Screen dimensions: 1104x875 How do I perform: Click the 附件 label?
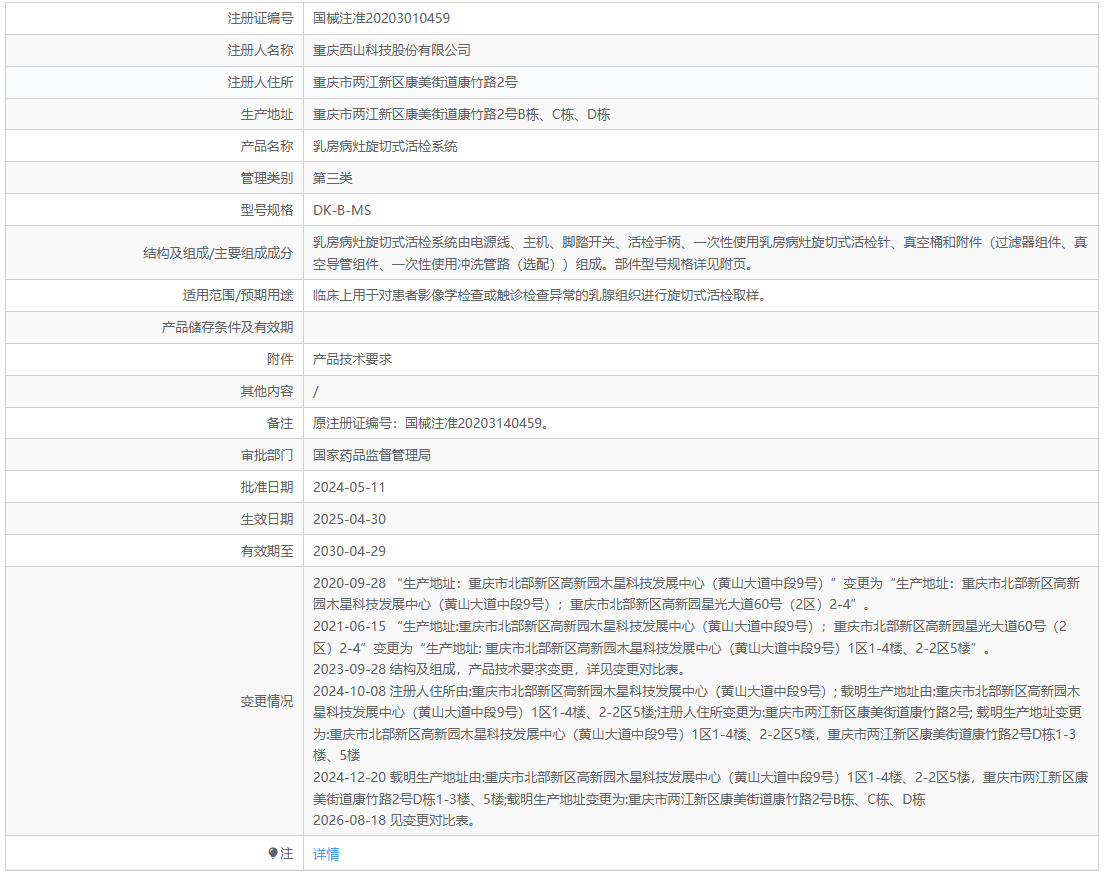click(280, 359)
